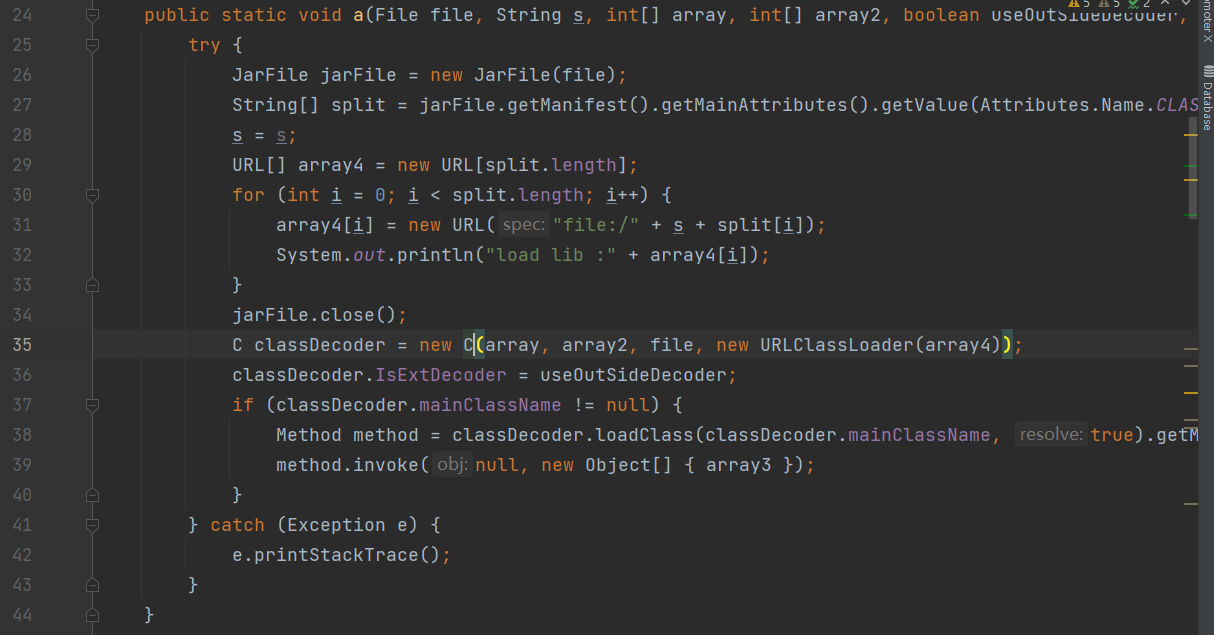Click the 'resolve:' parameter hint
Viewport: 1214px width, 635px height.
(x=1051, y=435)
